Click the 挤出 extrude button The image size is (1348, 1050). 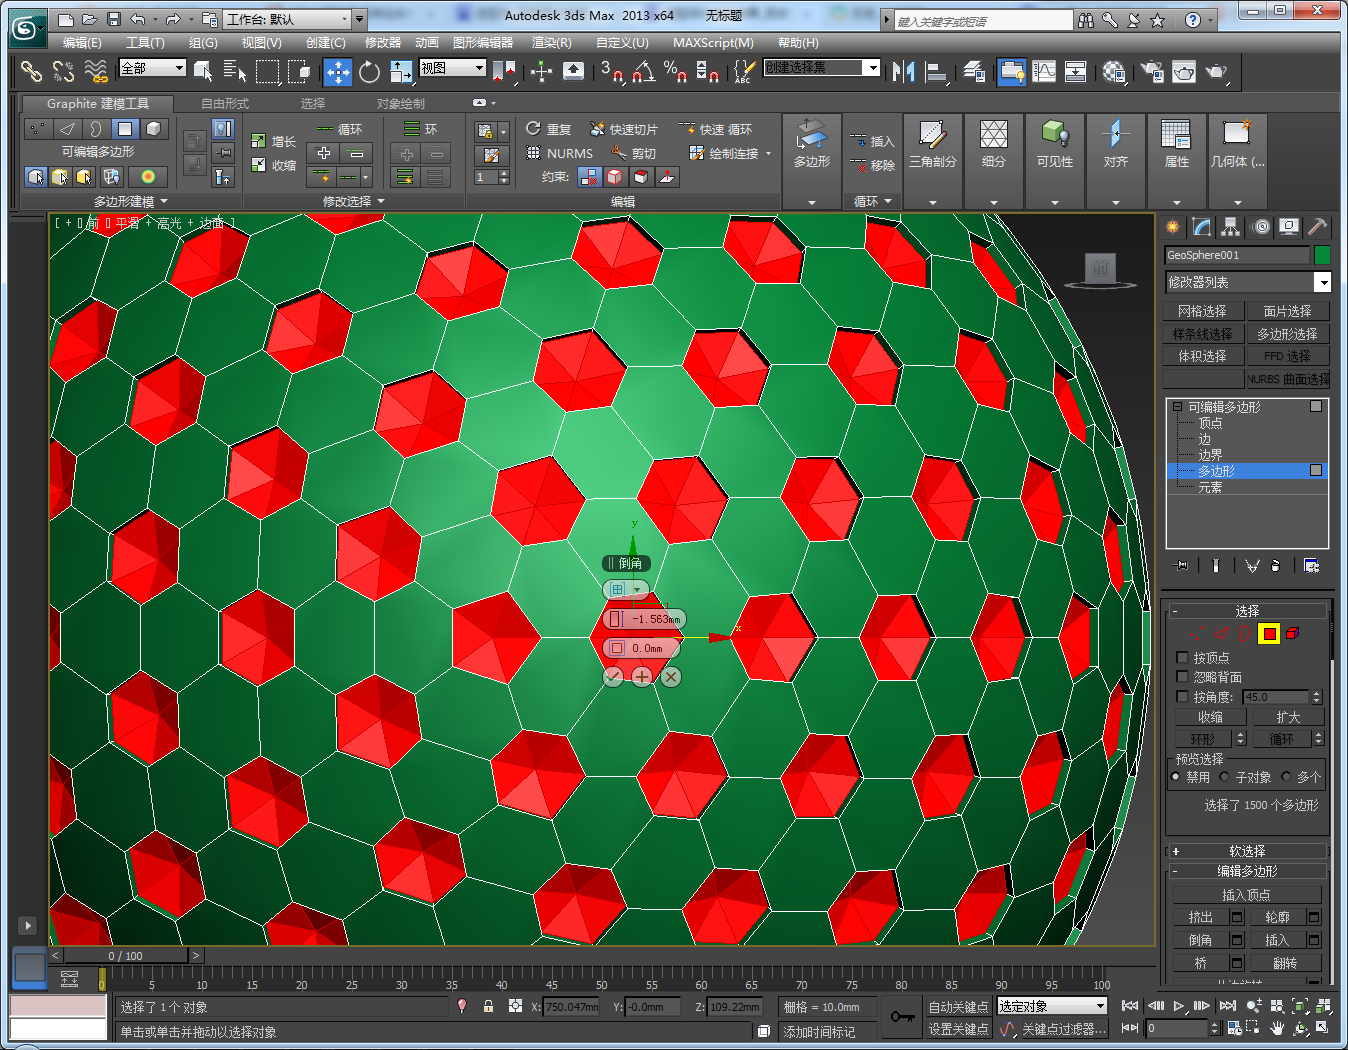coord(1201,917)
